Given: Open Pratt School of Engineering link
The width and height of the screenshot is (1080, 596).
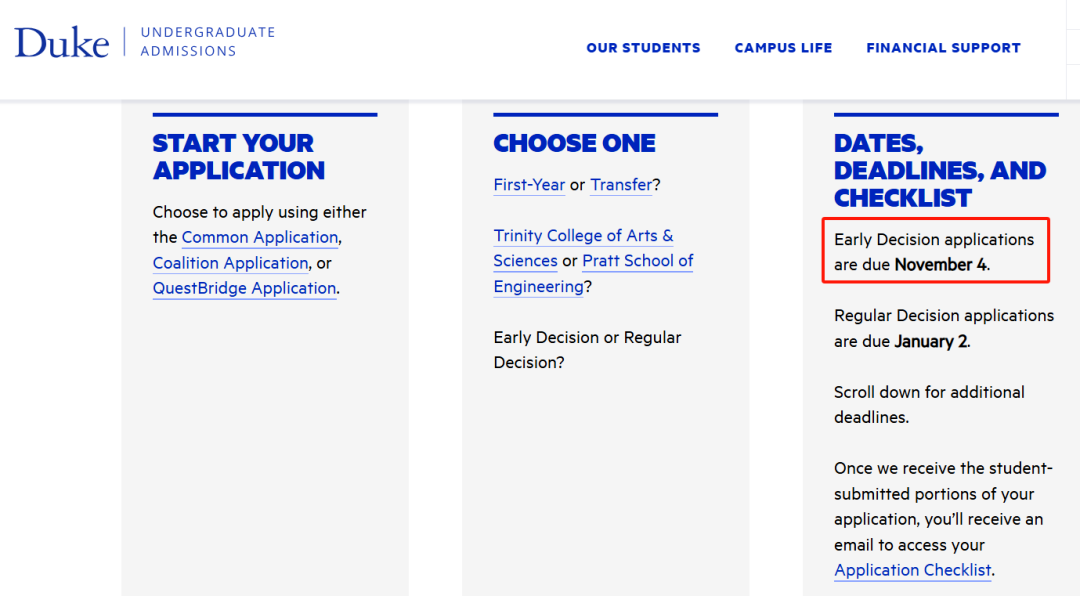Looking at the screenshot, I should coord(637,261).
